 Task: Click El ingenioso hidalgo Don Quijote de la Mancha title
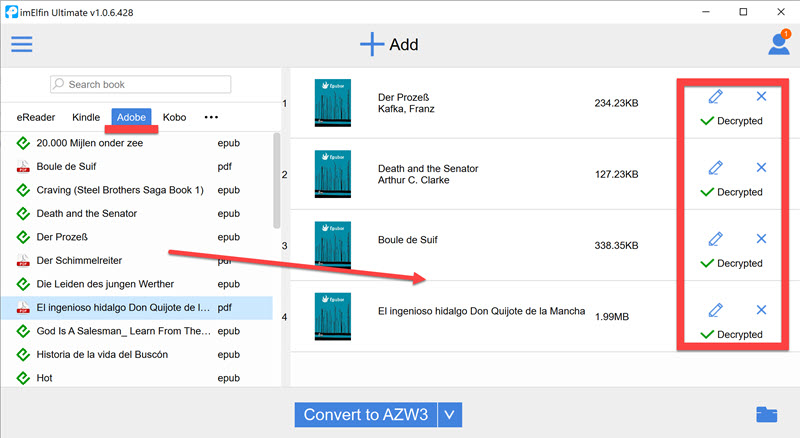[481, 311]
